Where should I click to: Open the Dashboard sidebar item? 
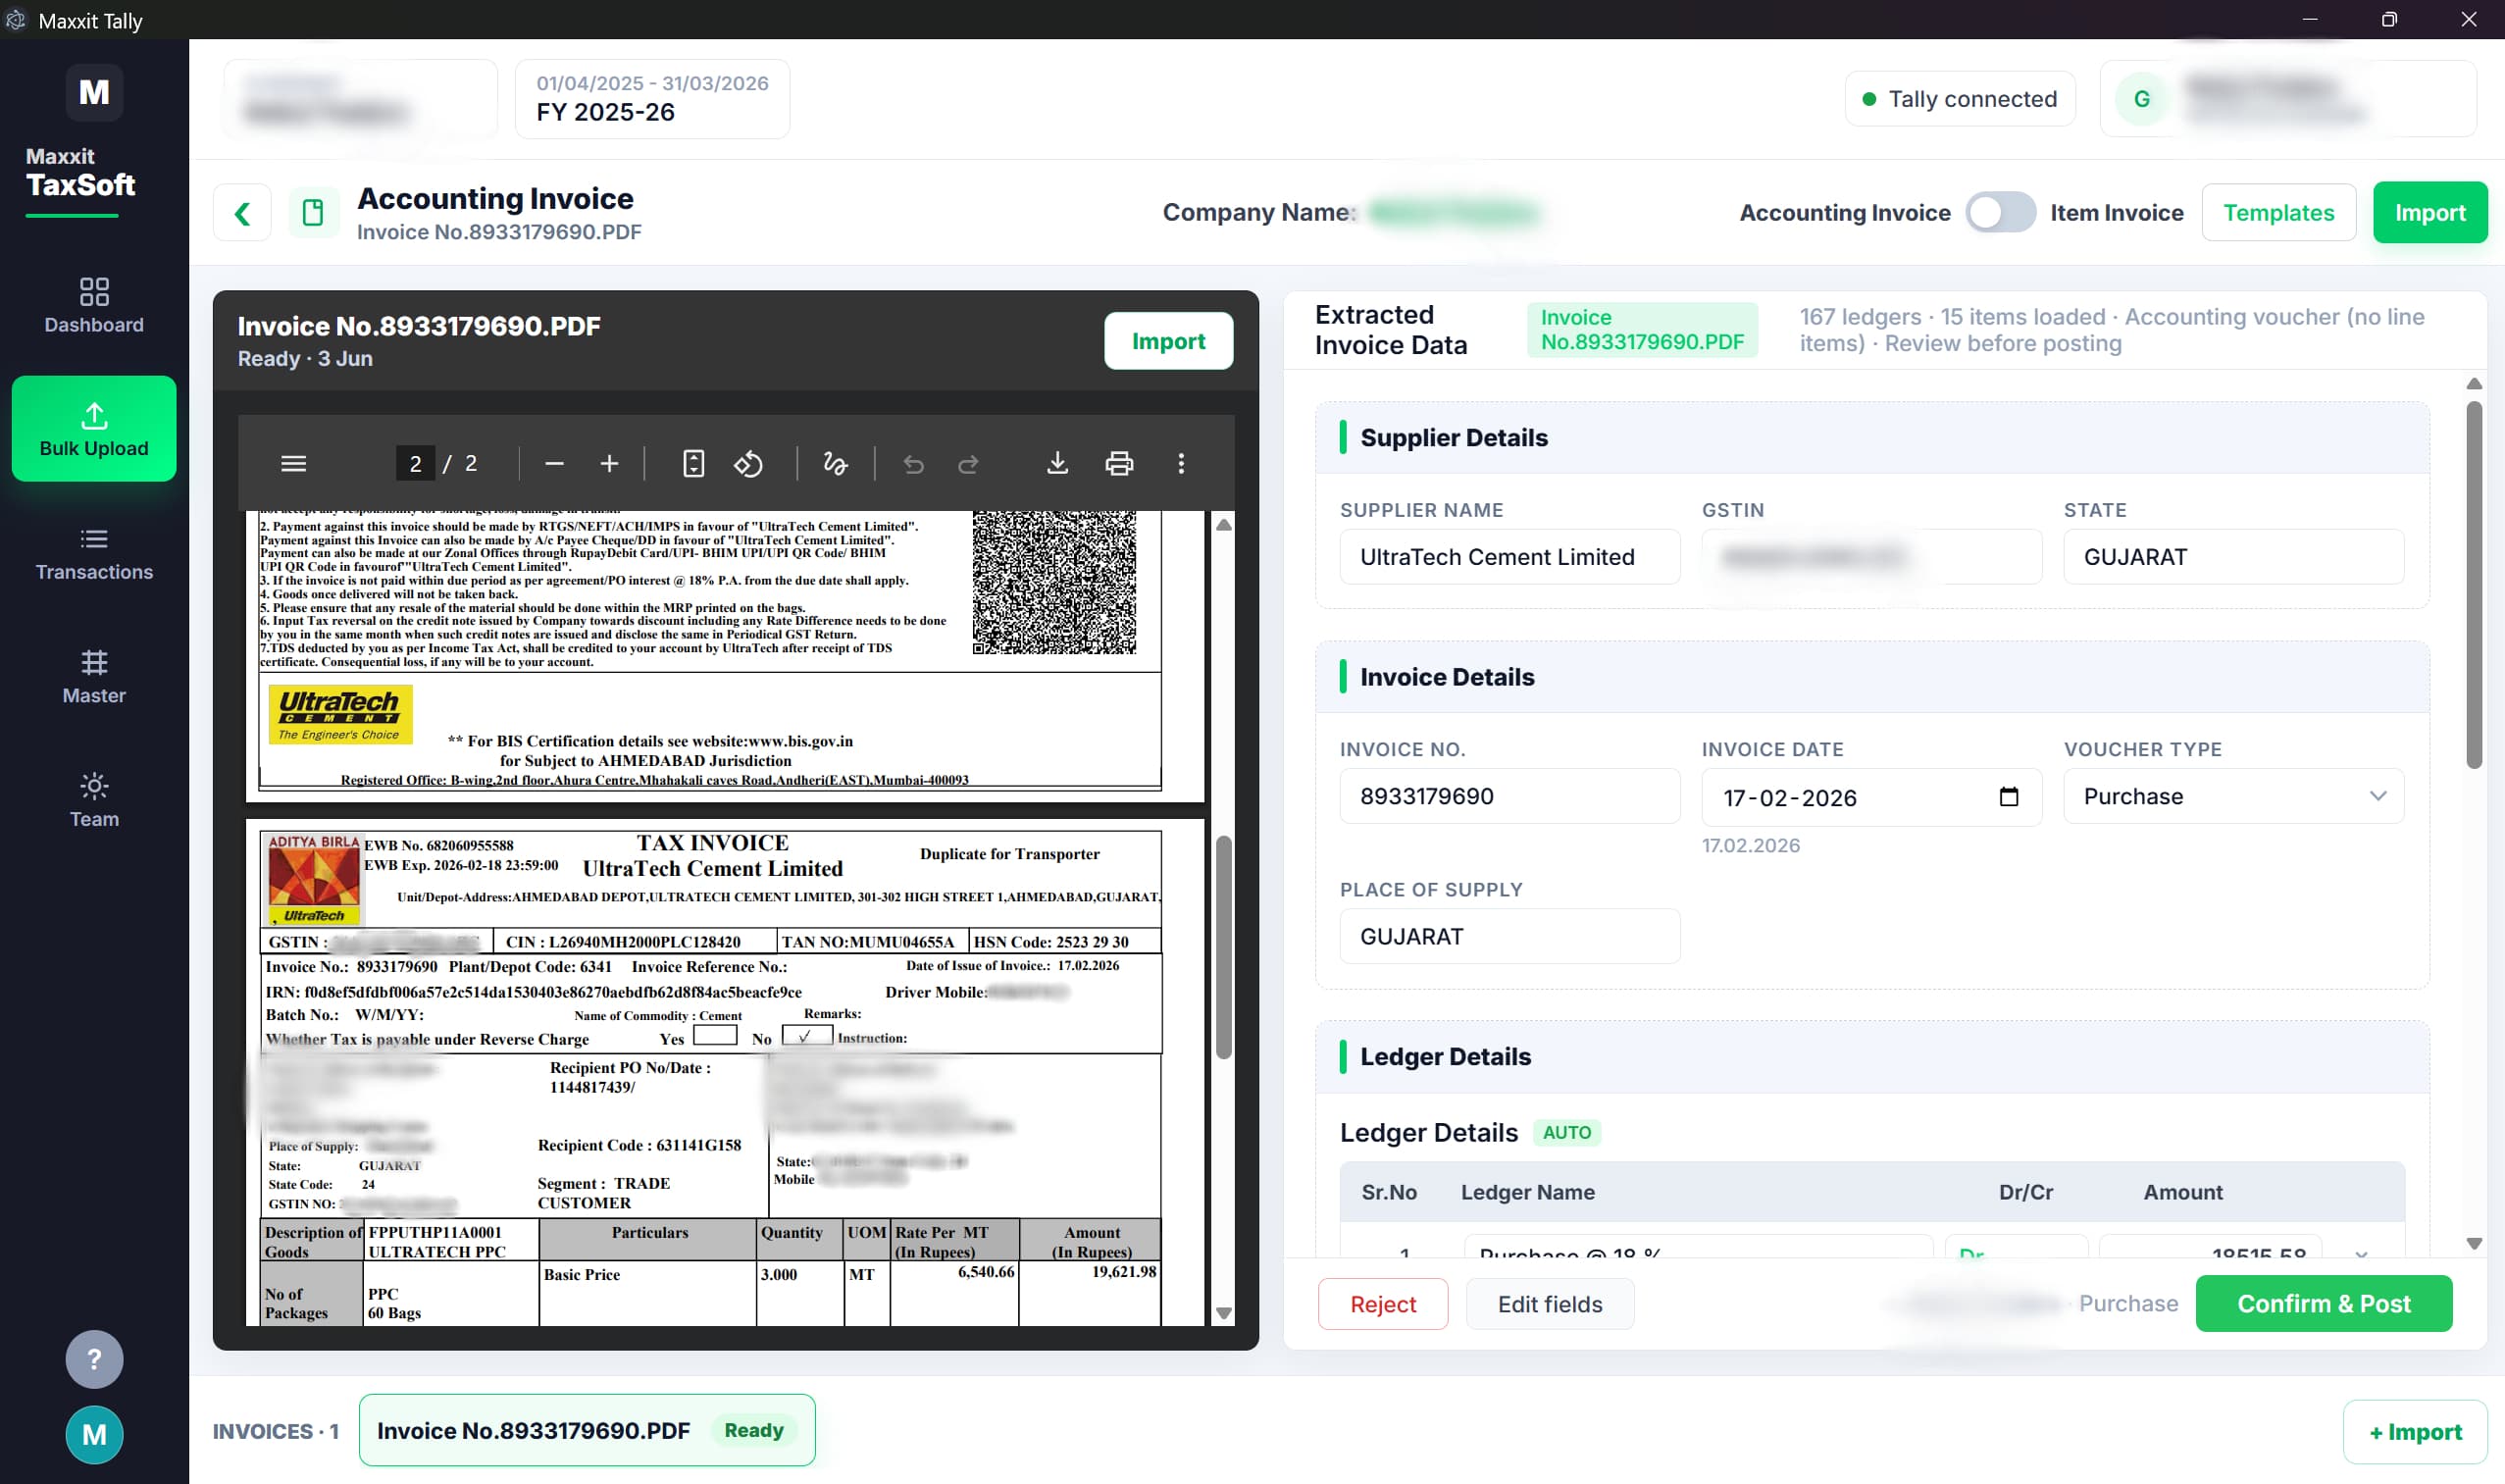(x=94, y=304)
